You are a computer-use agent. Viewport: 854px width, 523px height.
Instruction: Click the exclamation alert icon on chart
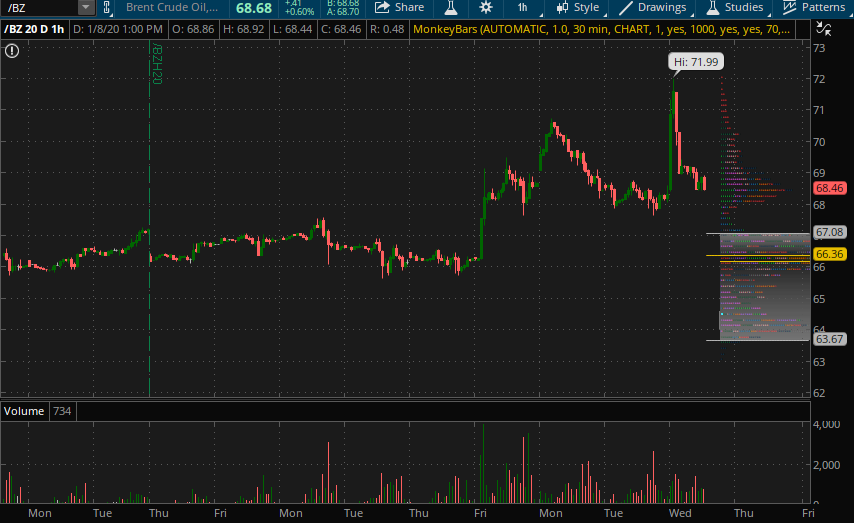(x=12, y=51)
